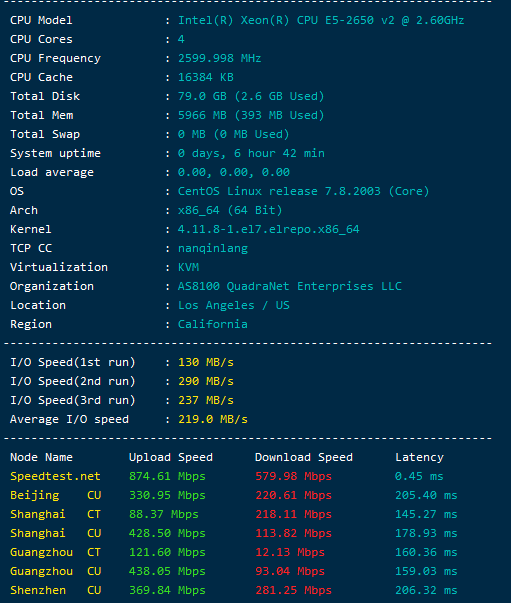Select the 2nd run I/O speed 290 MB/s

(x=206, y=381)
